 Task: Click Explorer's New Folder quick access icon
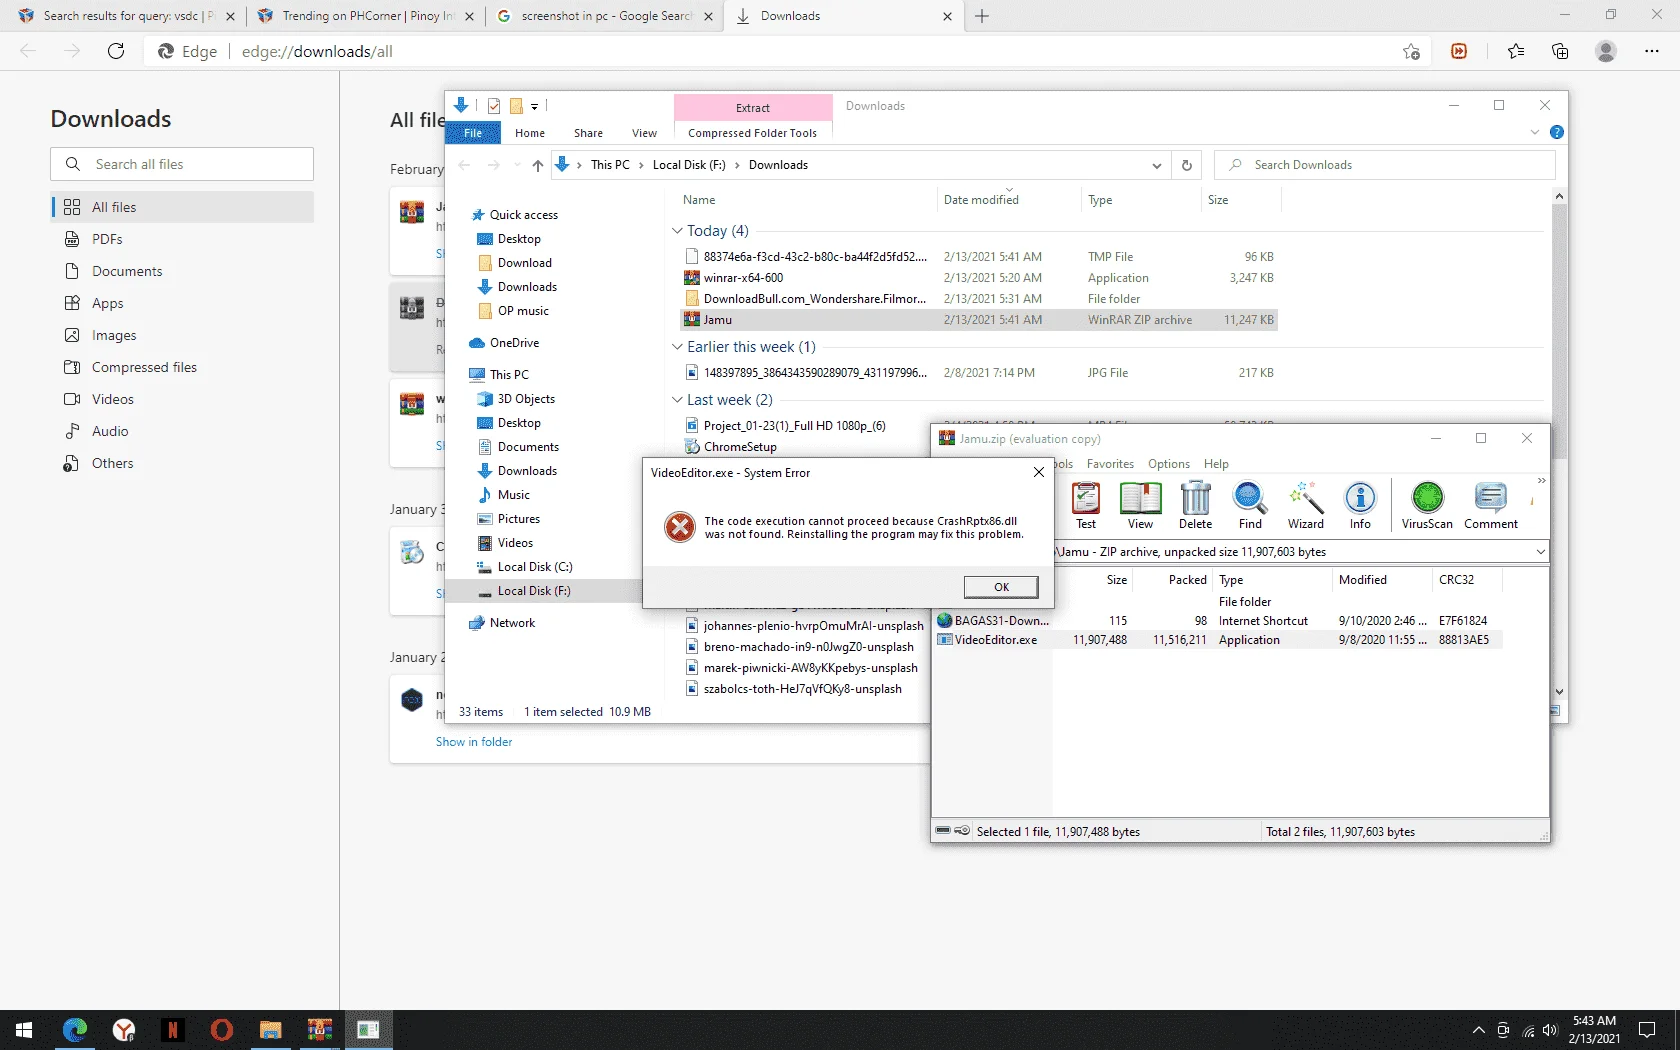(x=517, y=106)
